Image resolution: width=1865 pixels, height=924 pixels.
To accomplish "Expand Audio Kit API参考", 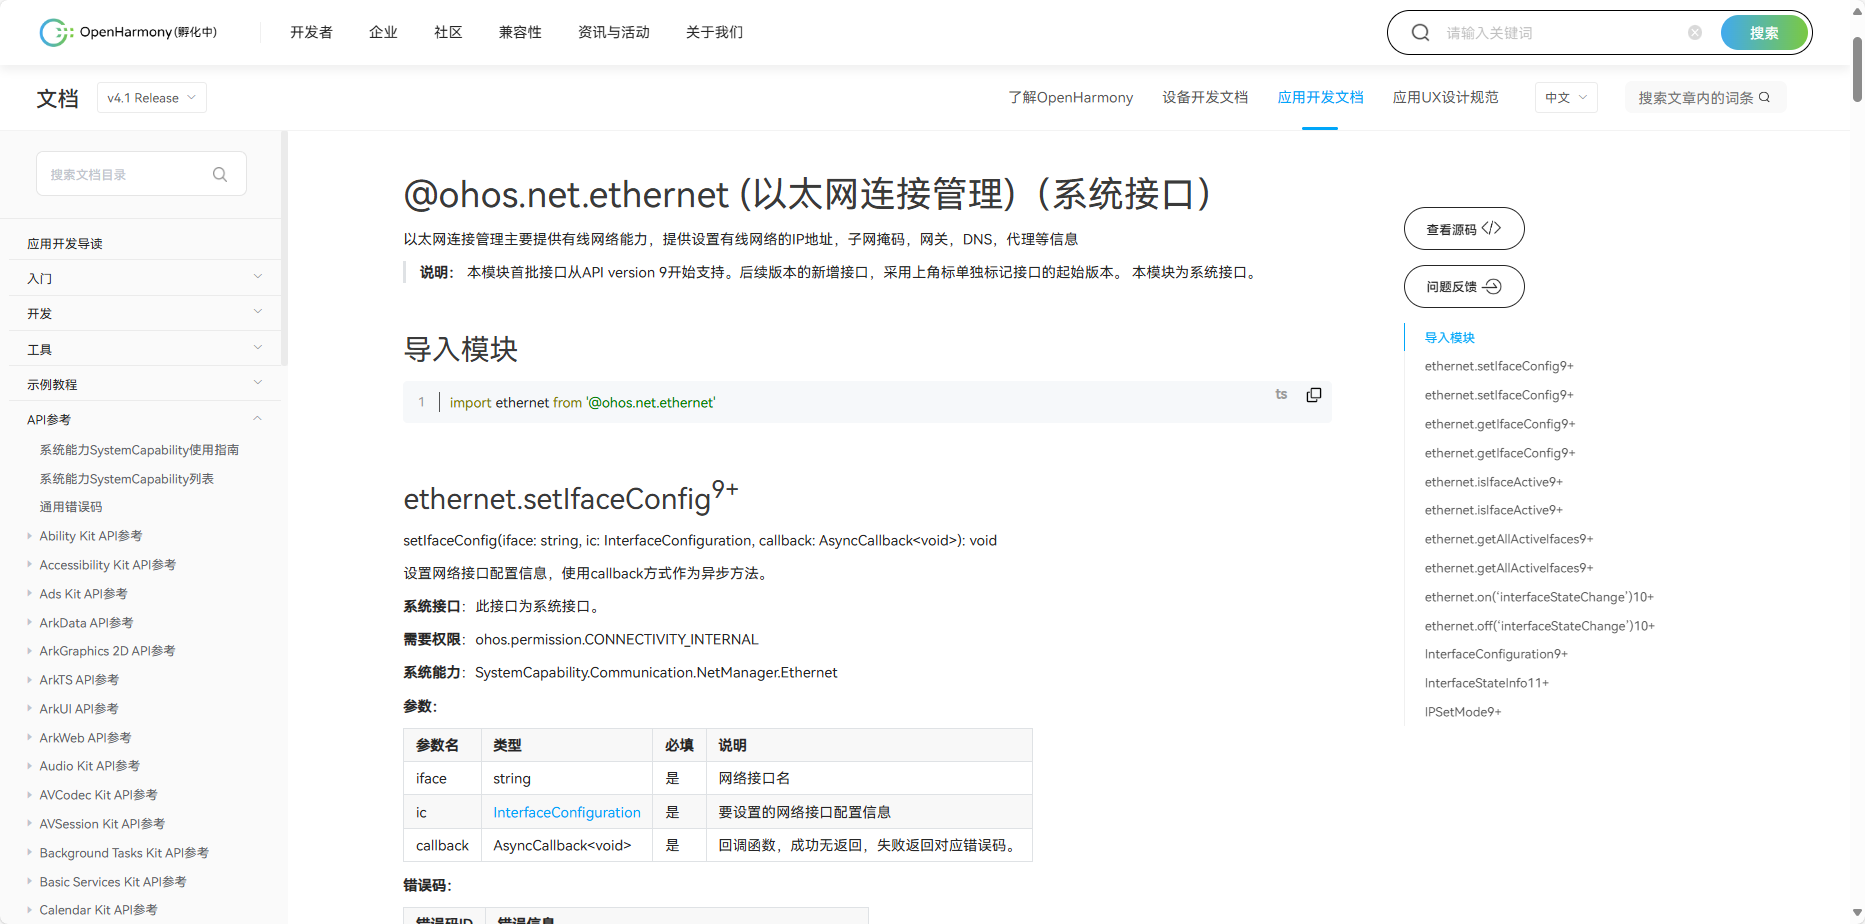I will coord(29,766).
